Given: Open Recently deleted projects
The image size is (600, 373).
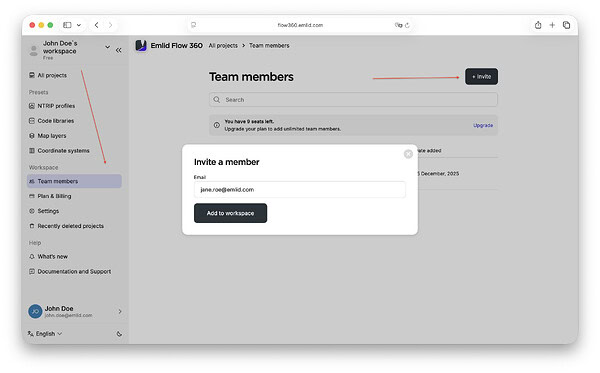Looking at the screenshot, I should tap(70, 226).
